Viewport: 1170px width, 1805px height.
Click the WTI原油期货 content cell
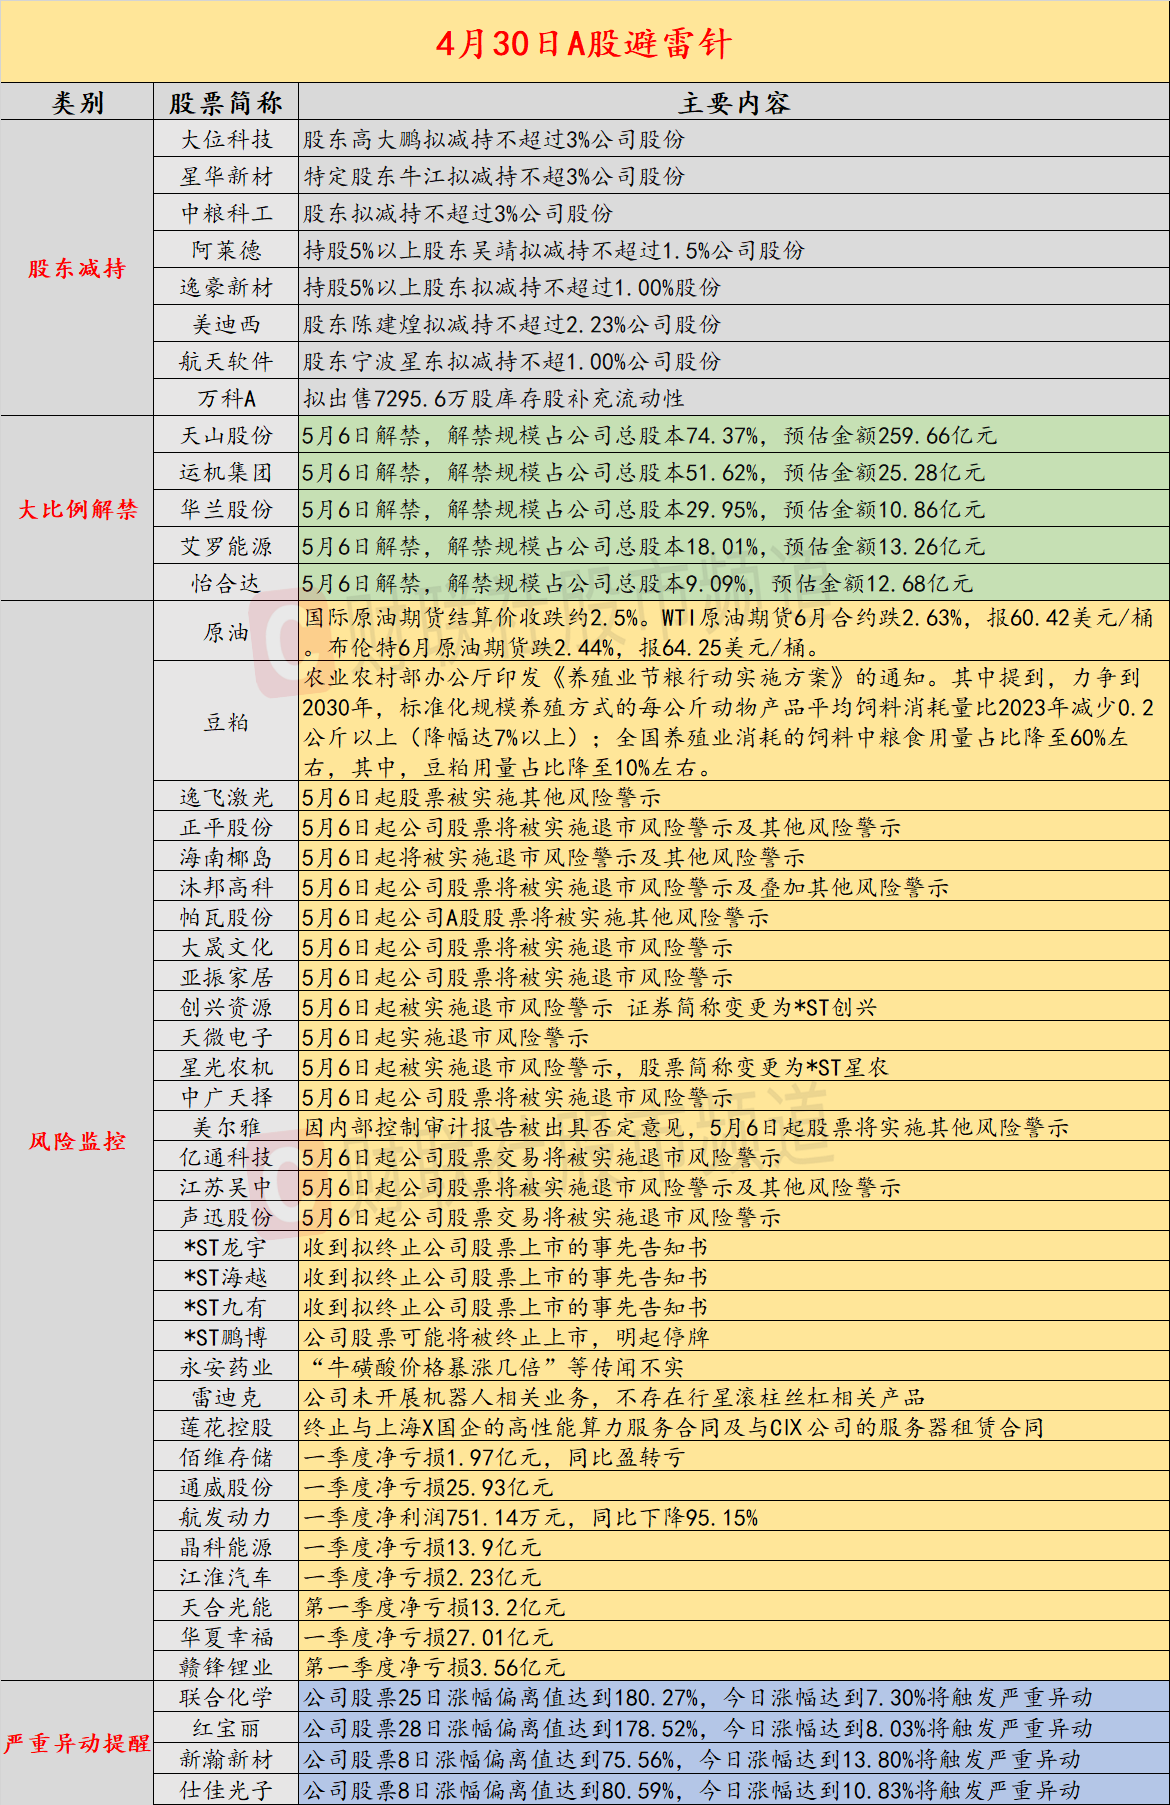(734, 632)
